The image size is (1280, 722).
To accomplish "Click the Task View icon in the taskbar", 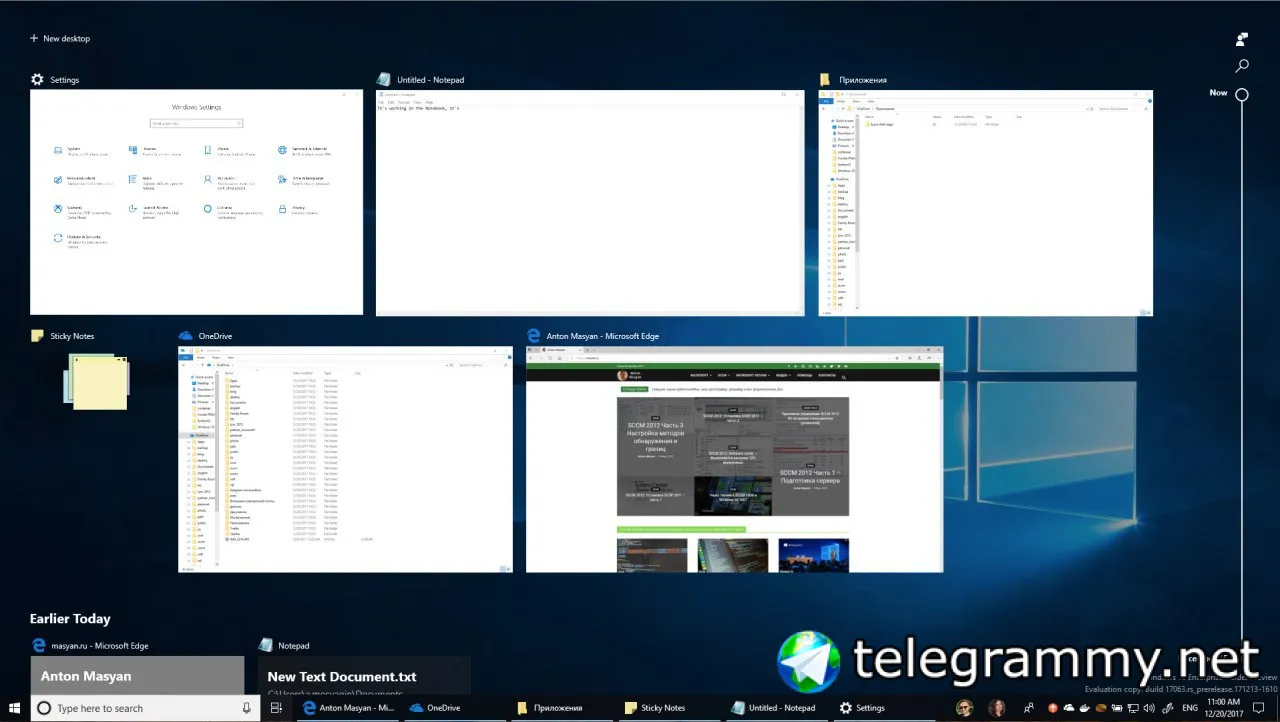I will (277, 708).
